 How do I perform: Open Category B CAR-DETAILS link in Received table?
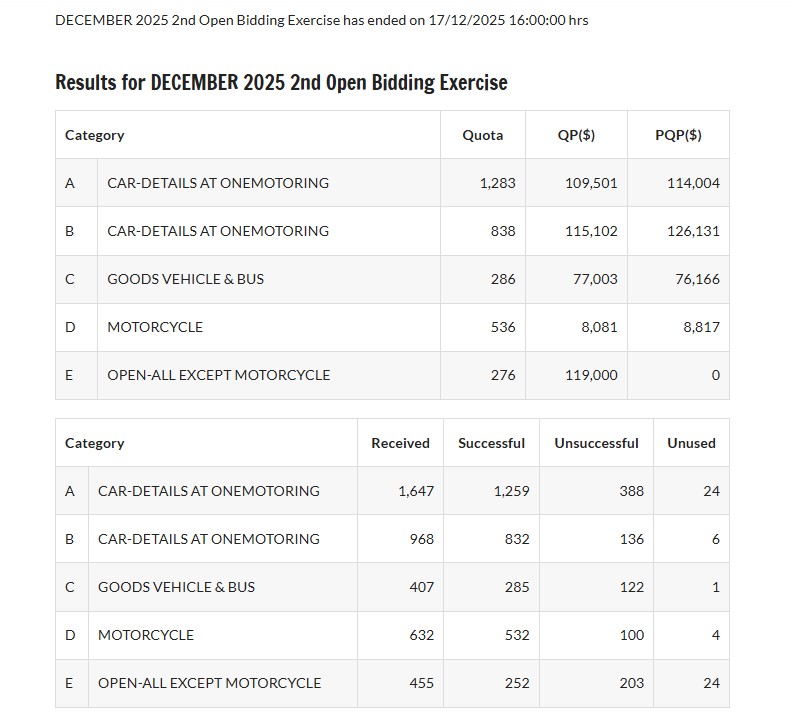pos(209,539)
